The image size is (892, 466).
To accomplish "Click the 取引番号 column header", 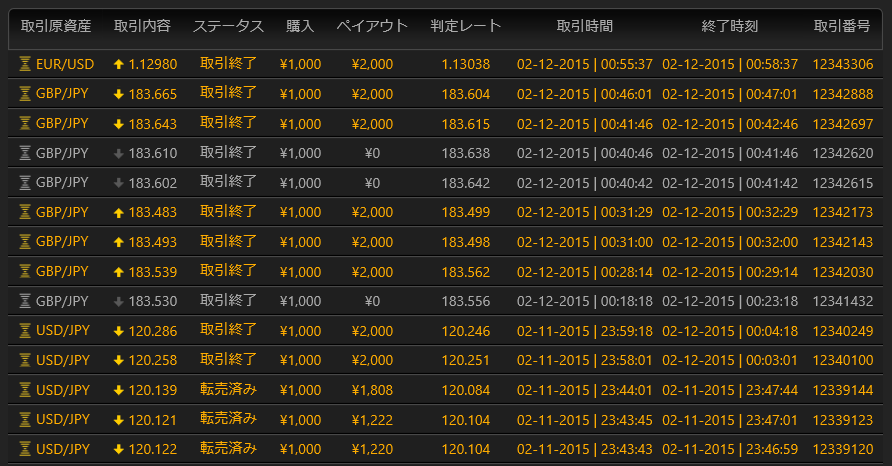I will 843,26.
